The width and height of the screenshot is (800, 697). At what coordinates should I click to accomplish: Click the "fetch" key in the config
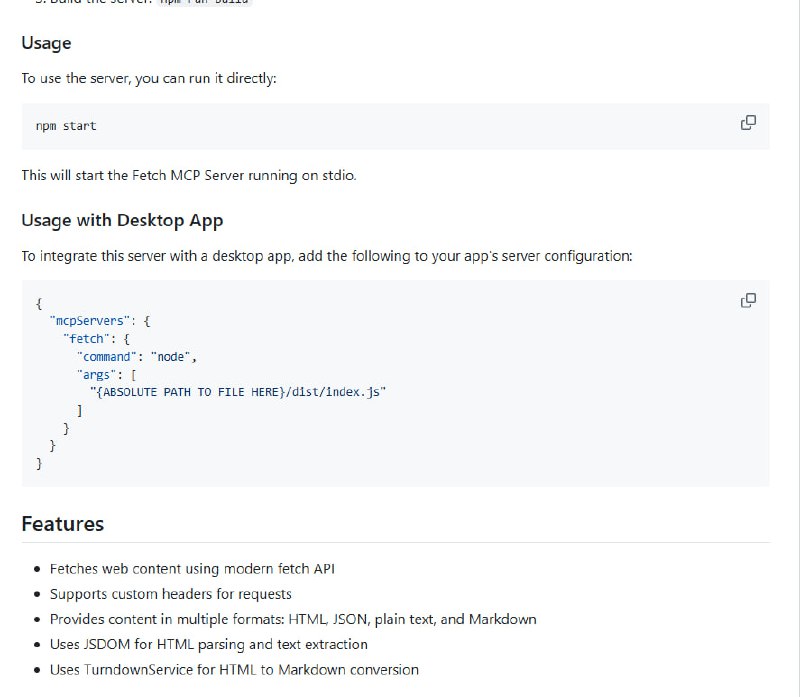[87, 339]
